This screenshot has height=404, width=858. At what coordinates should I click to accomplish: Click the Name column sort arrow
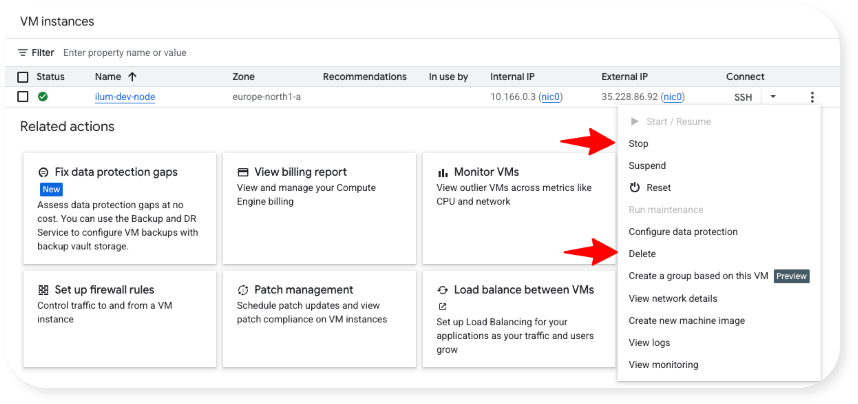coord(133,77)
